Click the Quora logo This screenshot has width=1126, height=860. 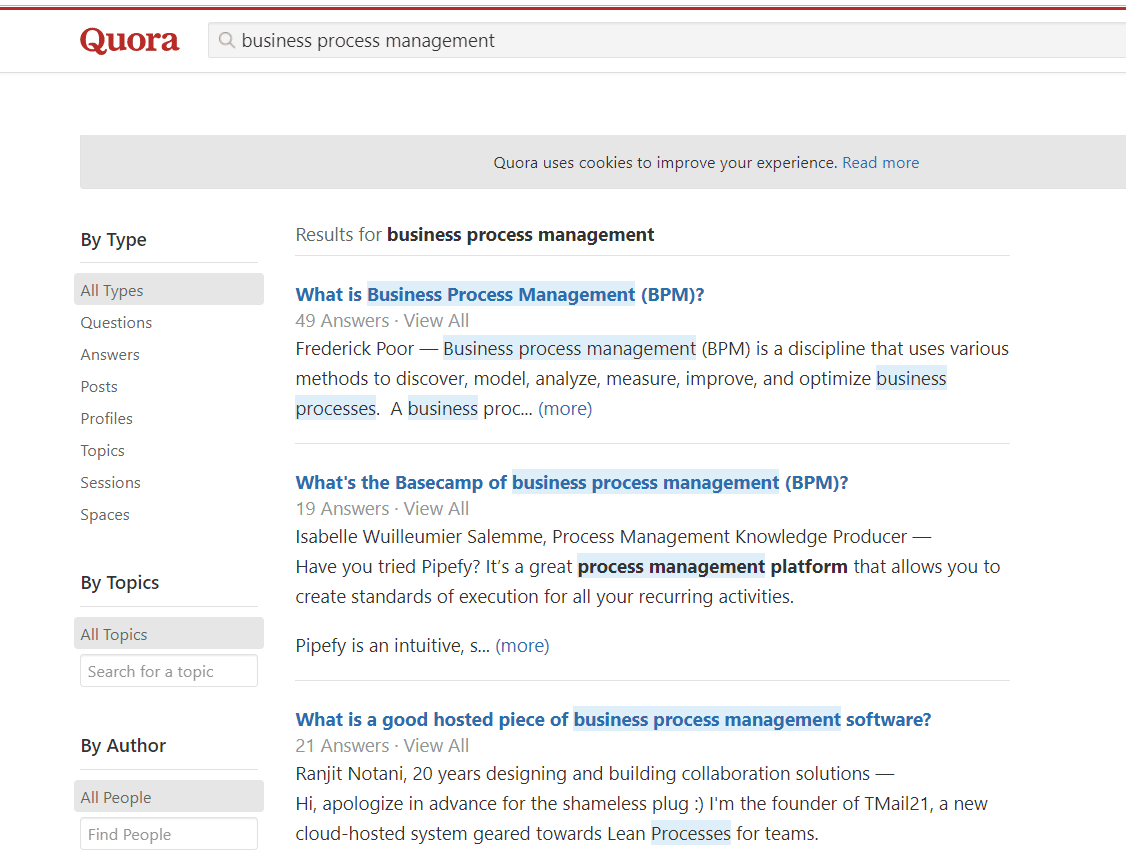[x=129, y=40]
